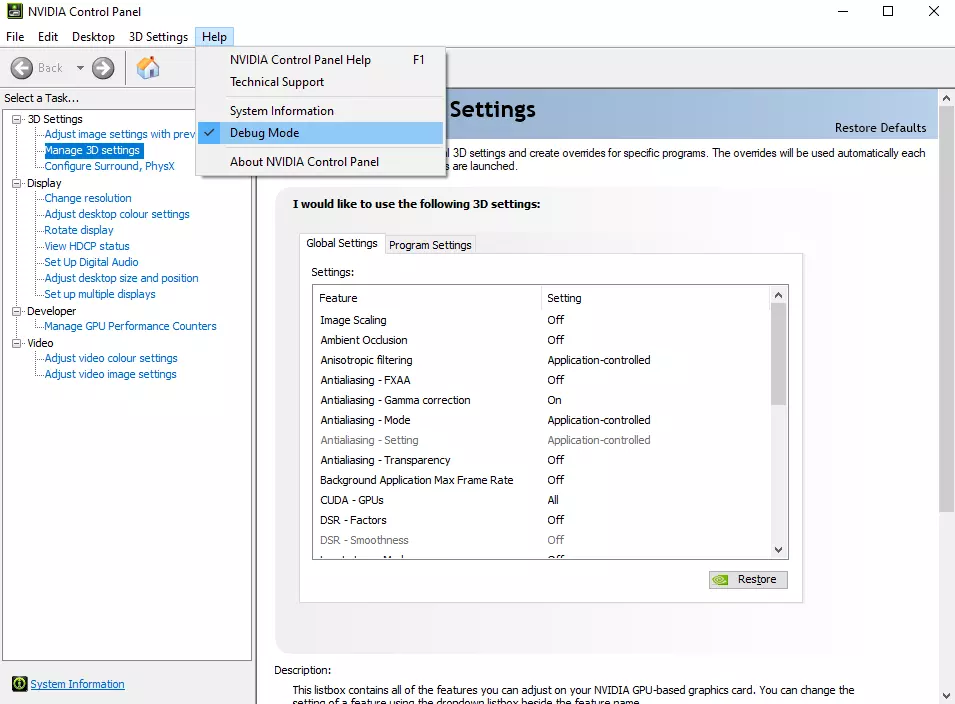Open Rotate display task
The height and width of the screenshot is (704, 955).
coord(79,230)
